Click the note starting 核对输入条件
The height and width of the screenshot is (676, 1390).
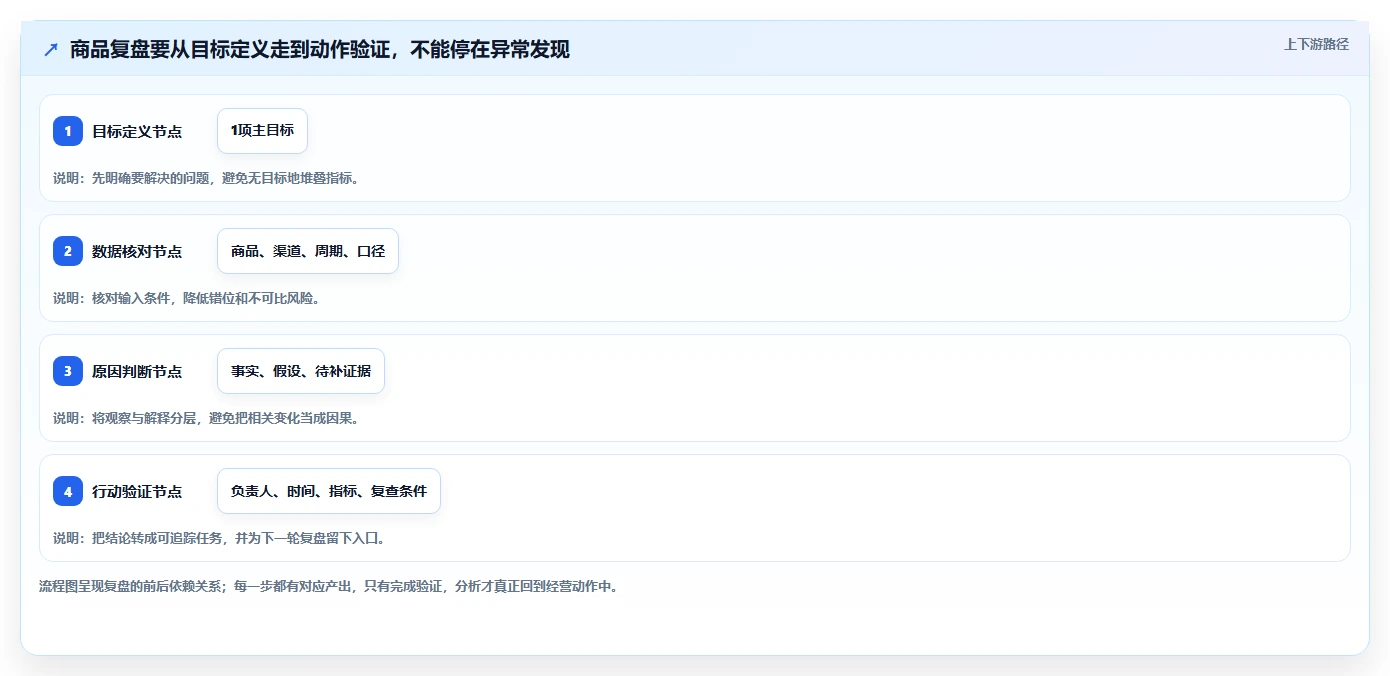(186, 298)
